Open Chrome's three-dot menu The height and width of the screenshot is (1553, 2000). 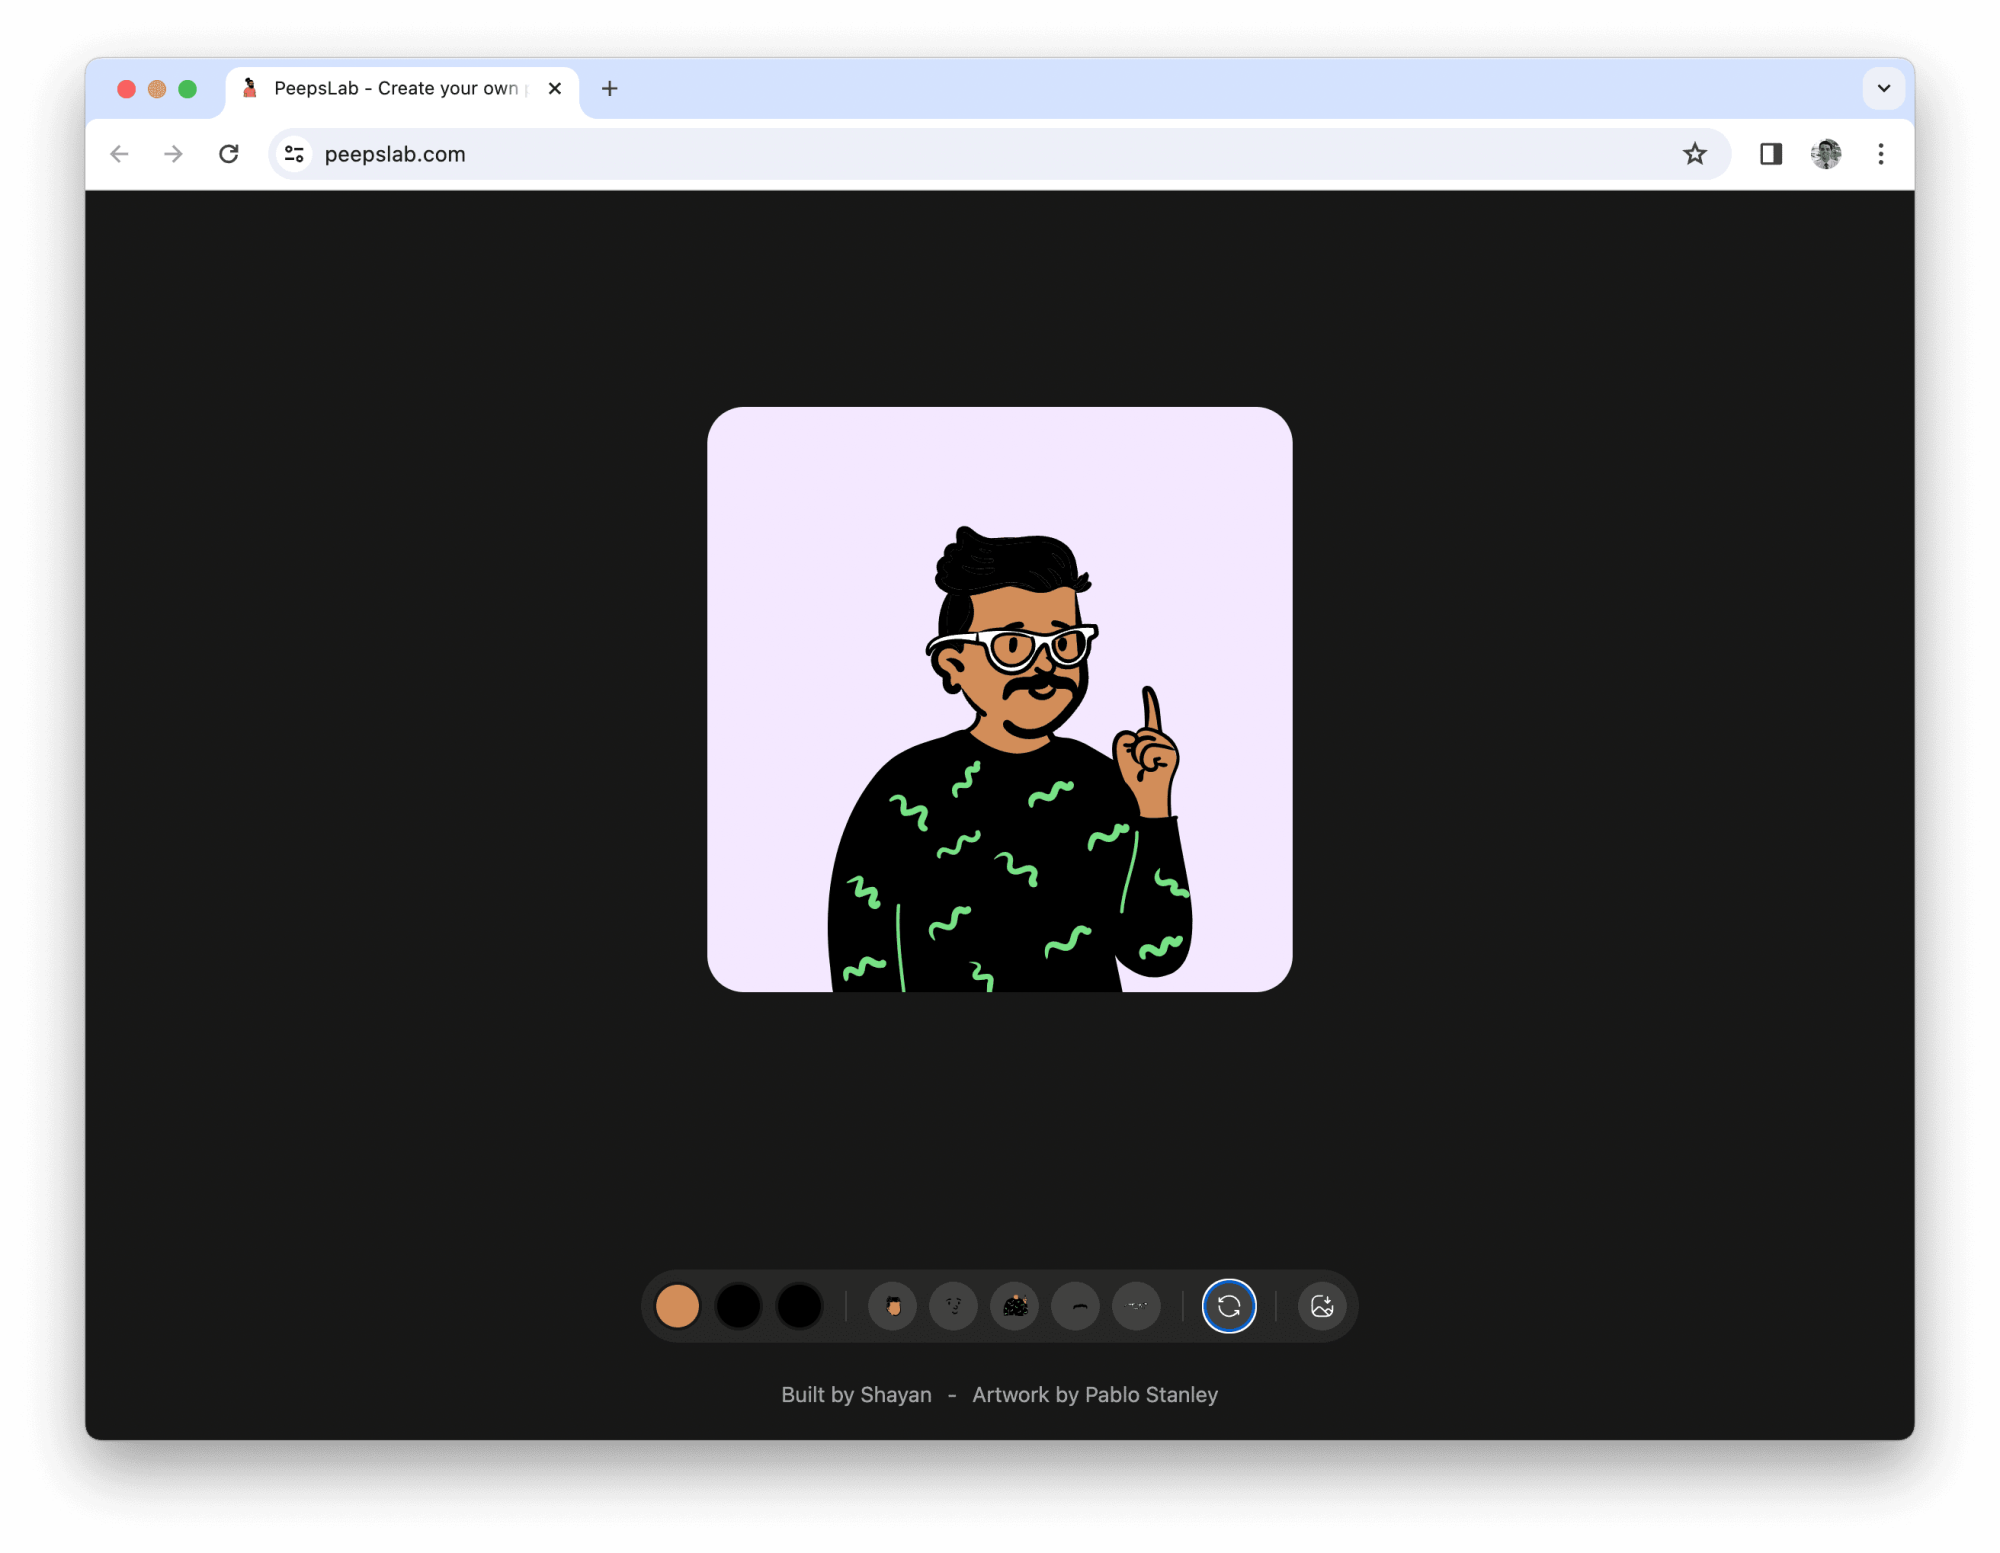[1881, 154]
